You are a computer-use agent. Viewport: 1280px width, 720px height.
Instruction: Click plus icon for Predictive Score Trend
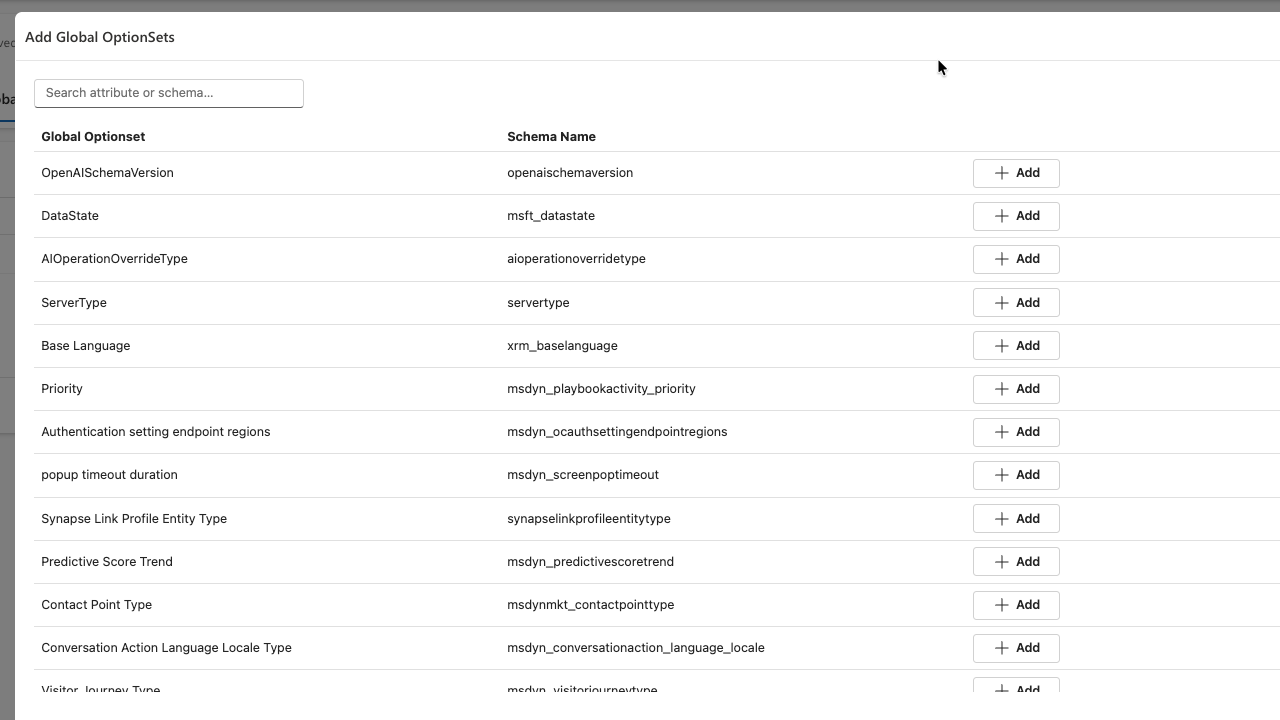pyautogui.click(x=1001, y=562)
